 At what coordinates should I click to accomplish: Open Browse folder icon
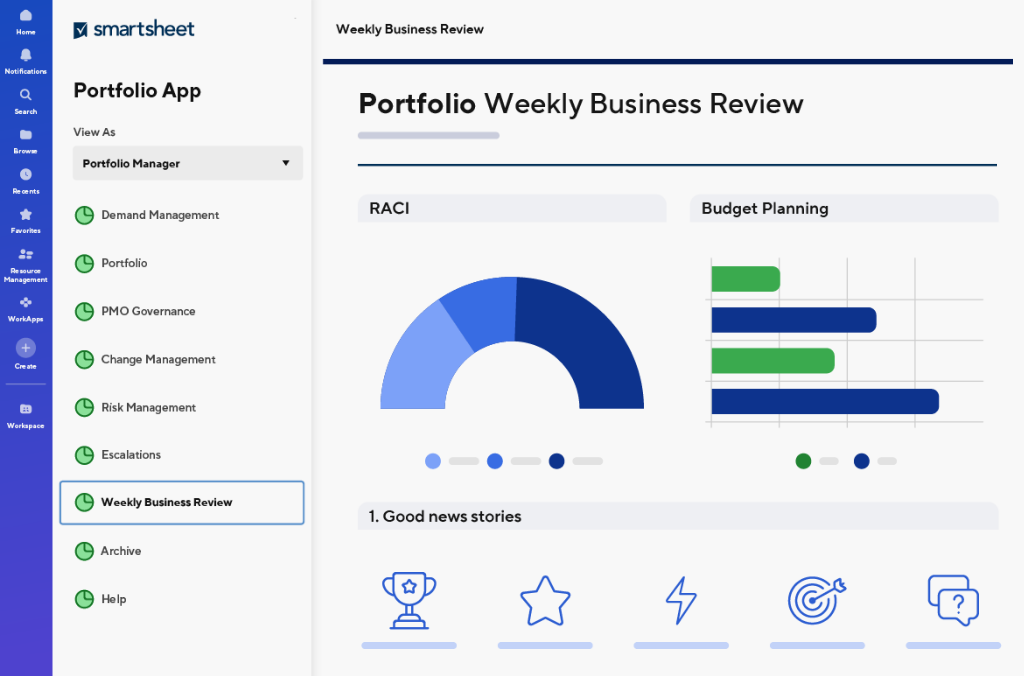(25, 135)
